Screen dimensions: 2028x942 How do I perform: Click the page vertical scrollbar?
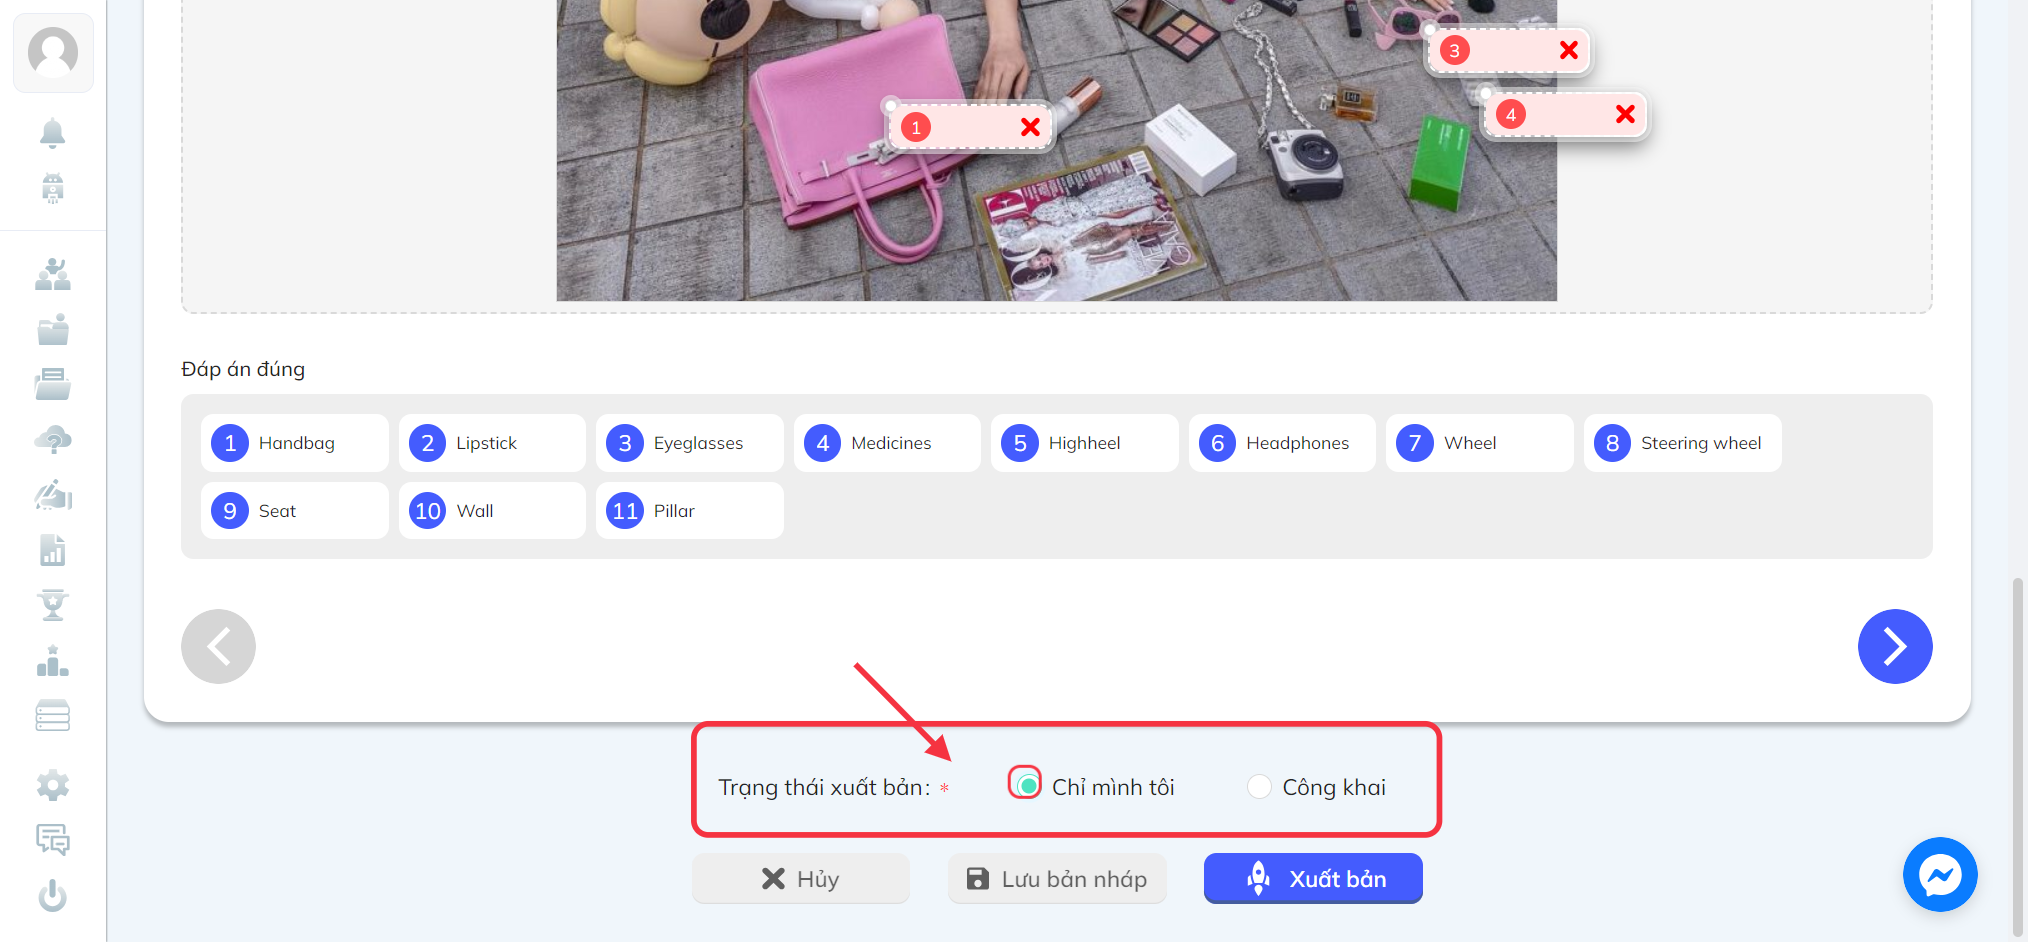[2018, 755]
